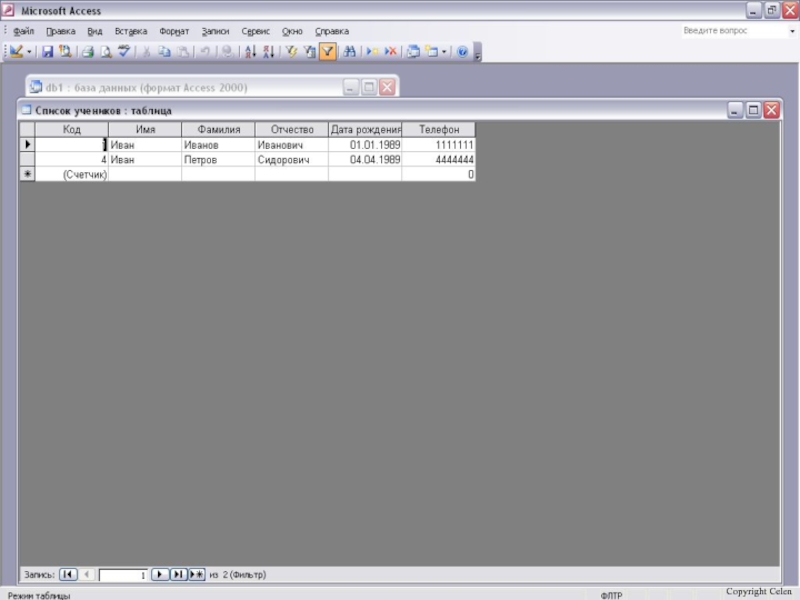800x600 pixels.
Task: Click the Delete Record toolbar icon
Action: [390, 52]
